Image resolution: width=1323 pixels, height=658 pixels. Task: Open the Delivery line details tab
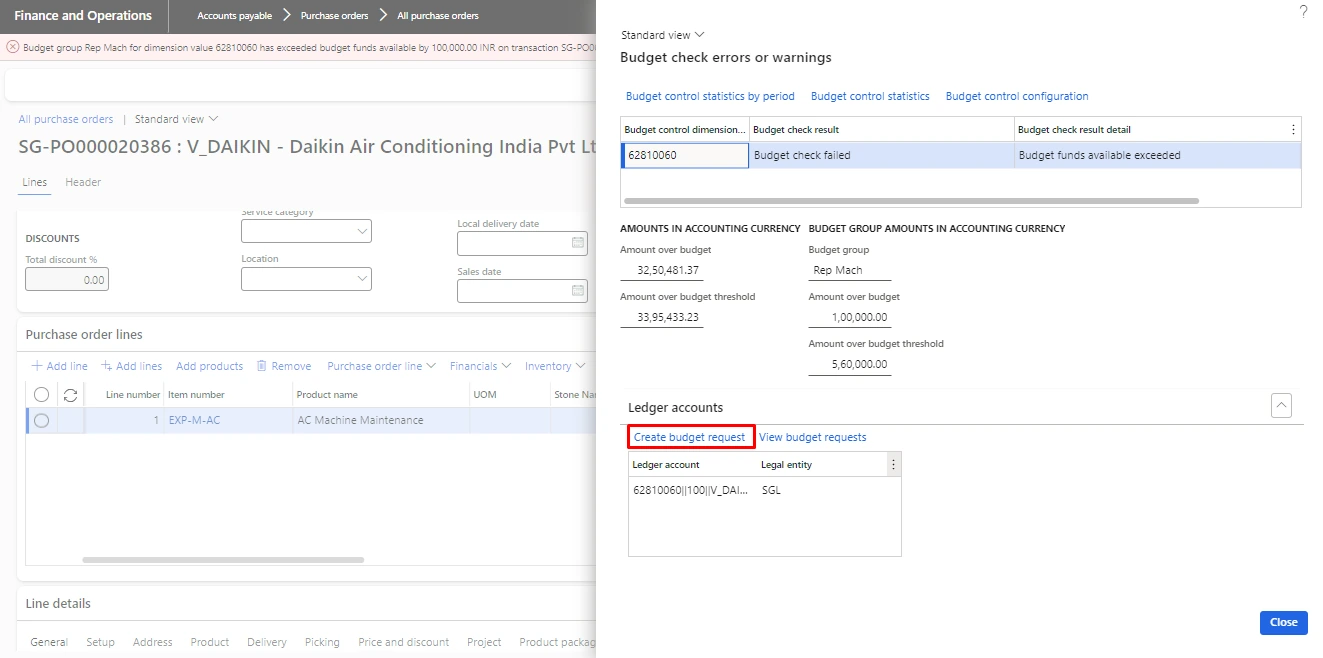267,642
